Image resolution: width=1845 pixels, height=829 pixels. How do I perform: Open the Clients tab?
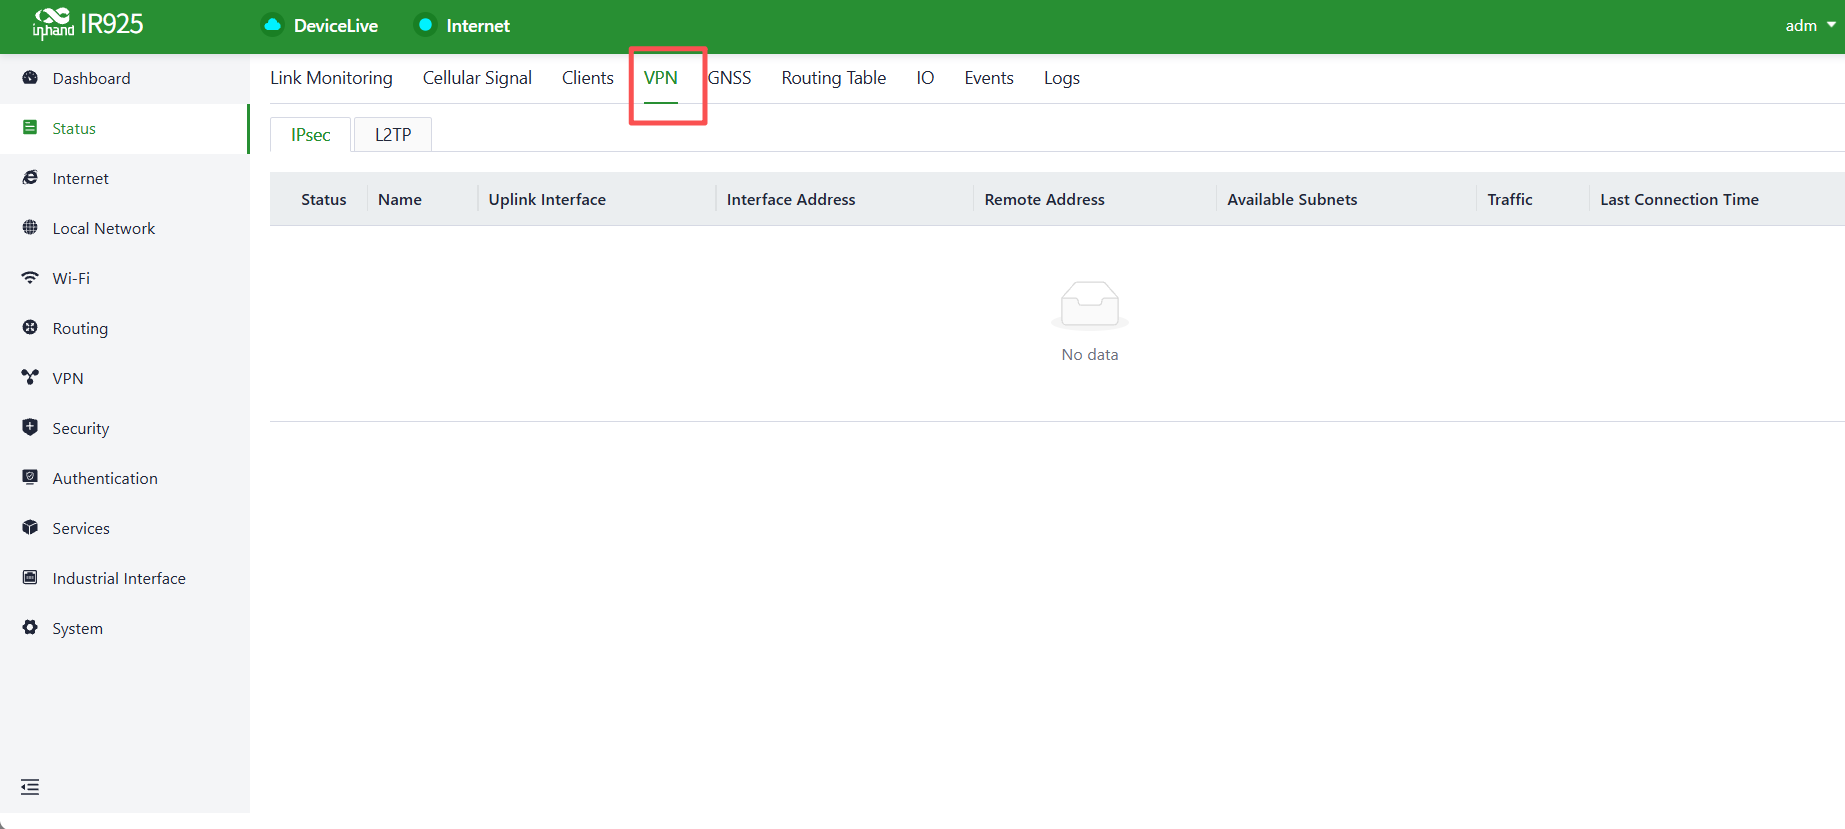[x=588, y=78]
